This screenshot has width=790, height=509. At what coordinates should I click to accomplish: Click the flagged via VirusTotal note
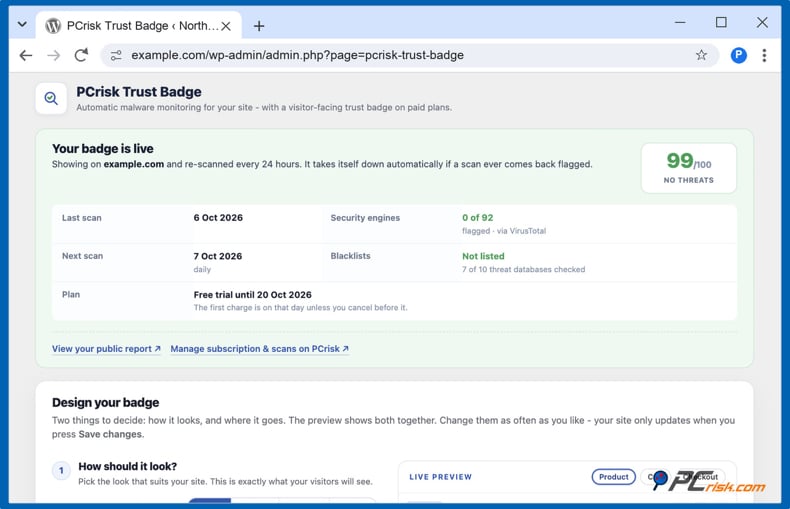pos(504,231)
